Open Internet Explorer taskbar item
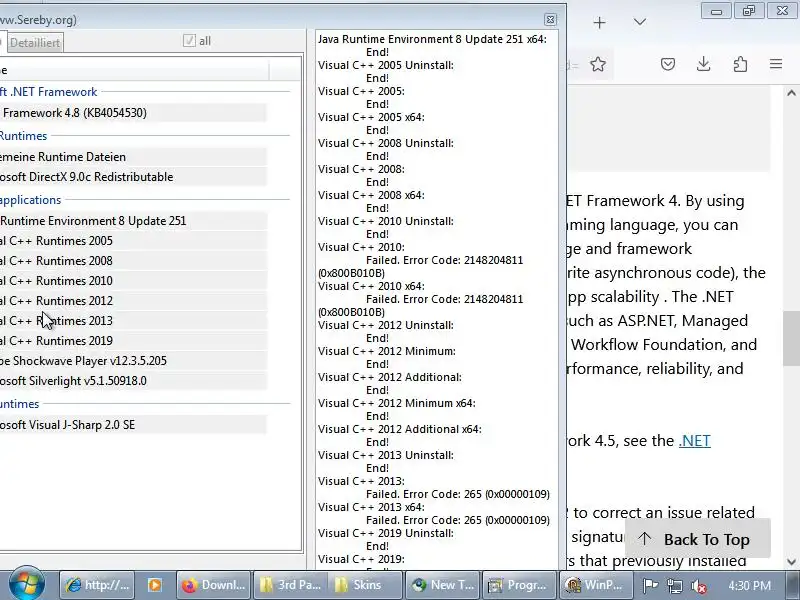 [x=97, y=585]
